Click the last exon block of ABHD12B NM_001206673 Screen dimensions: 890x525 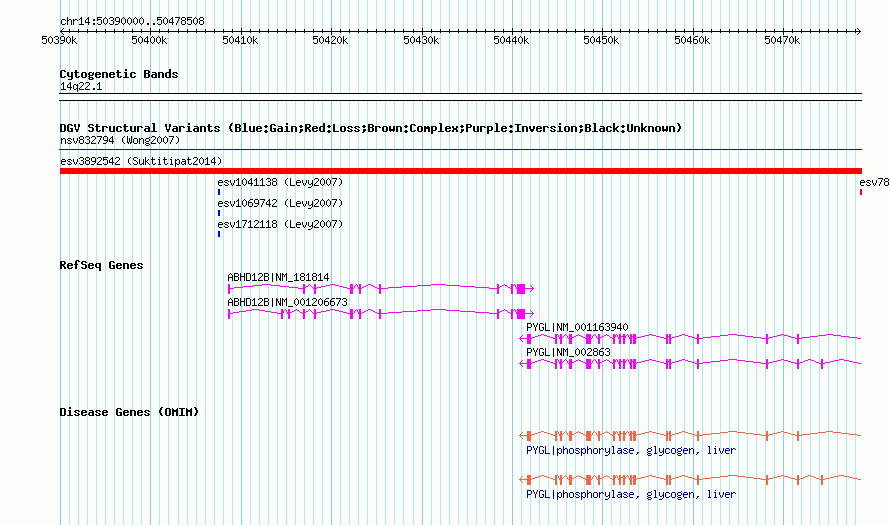[521, 314]
